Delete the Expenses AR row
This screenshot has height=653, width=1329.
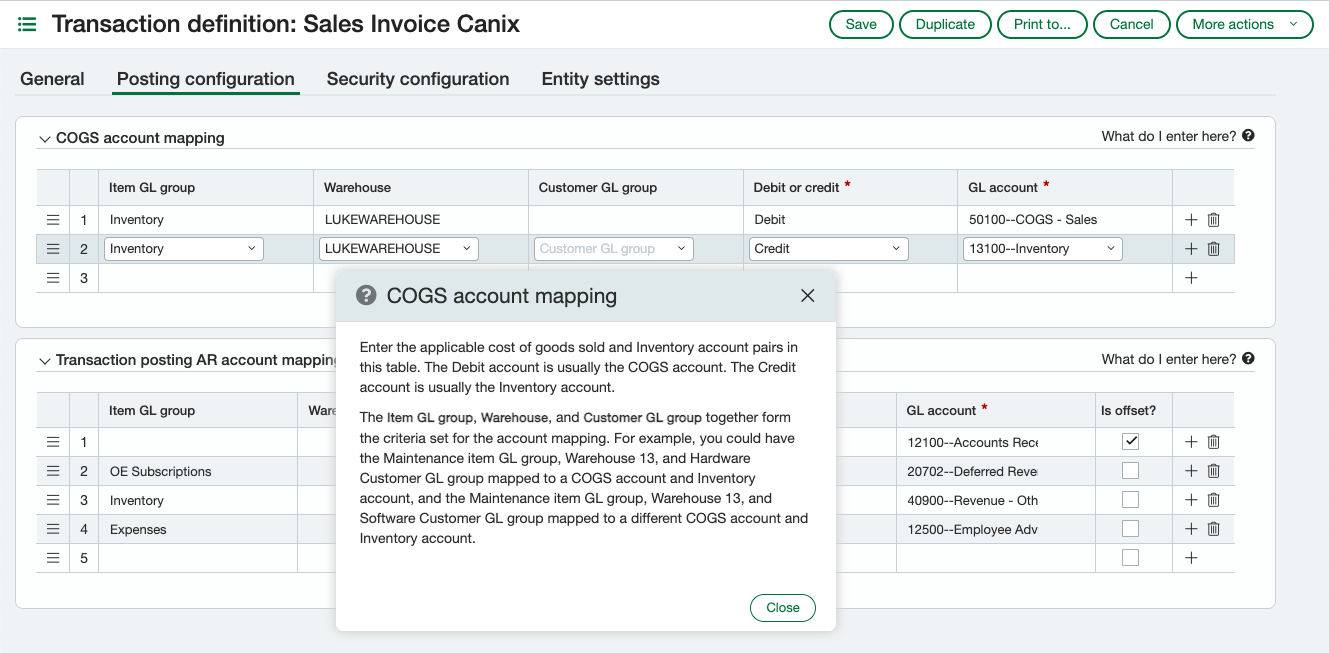[x=1214, y=529]
